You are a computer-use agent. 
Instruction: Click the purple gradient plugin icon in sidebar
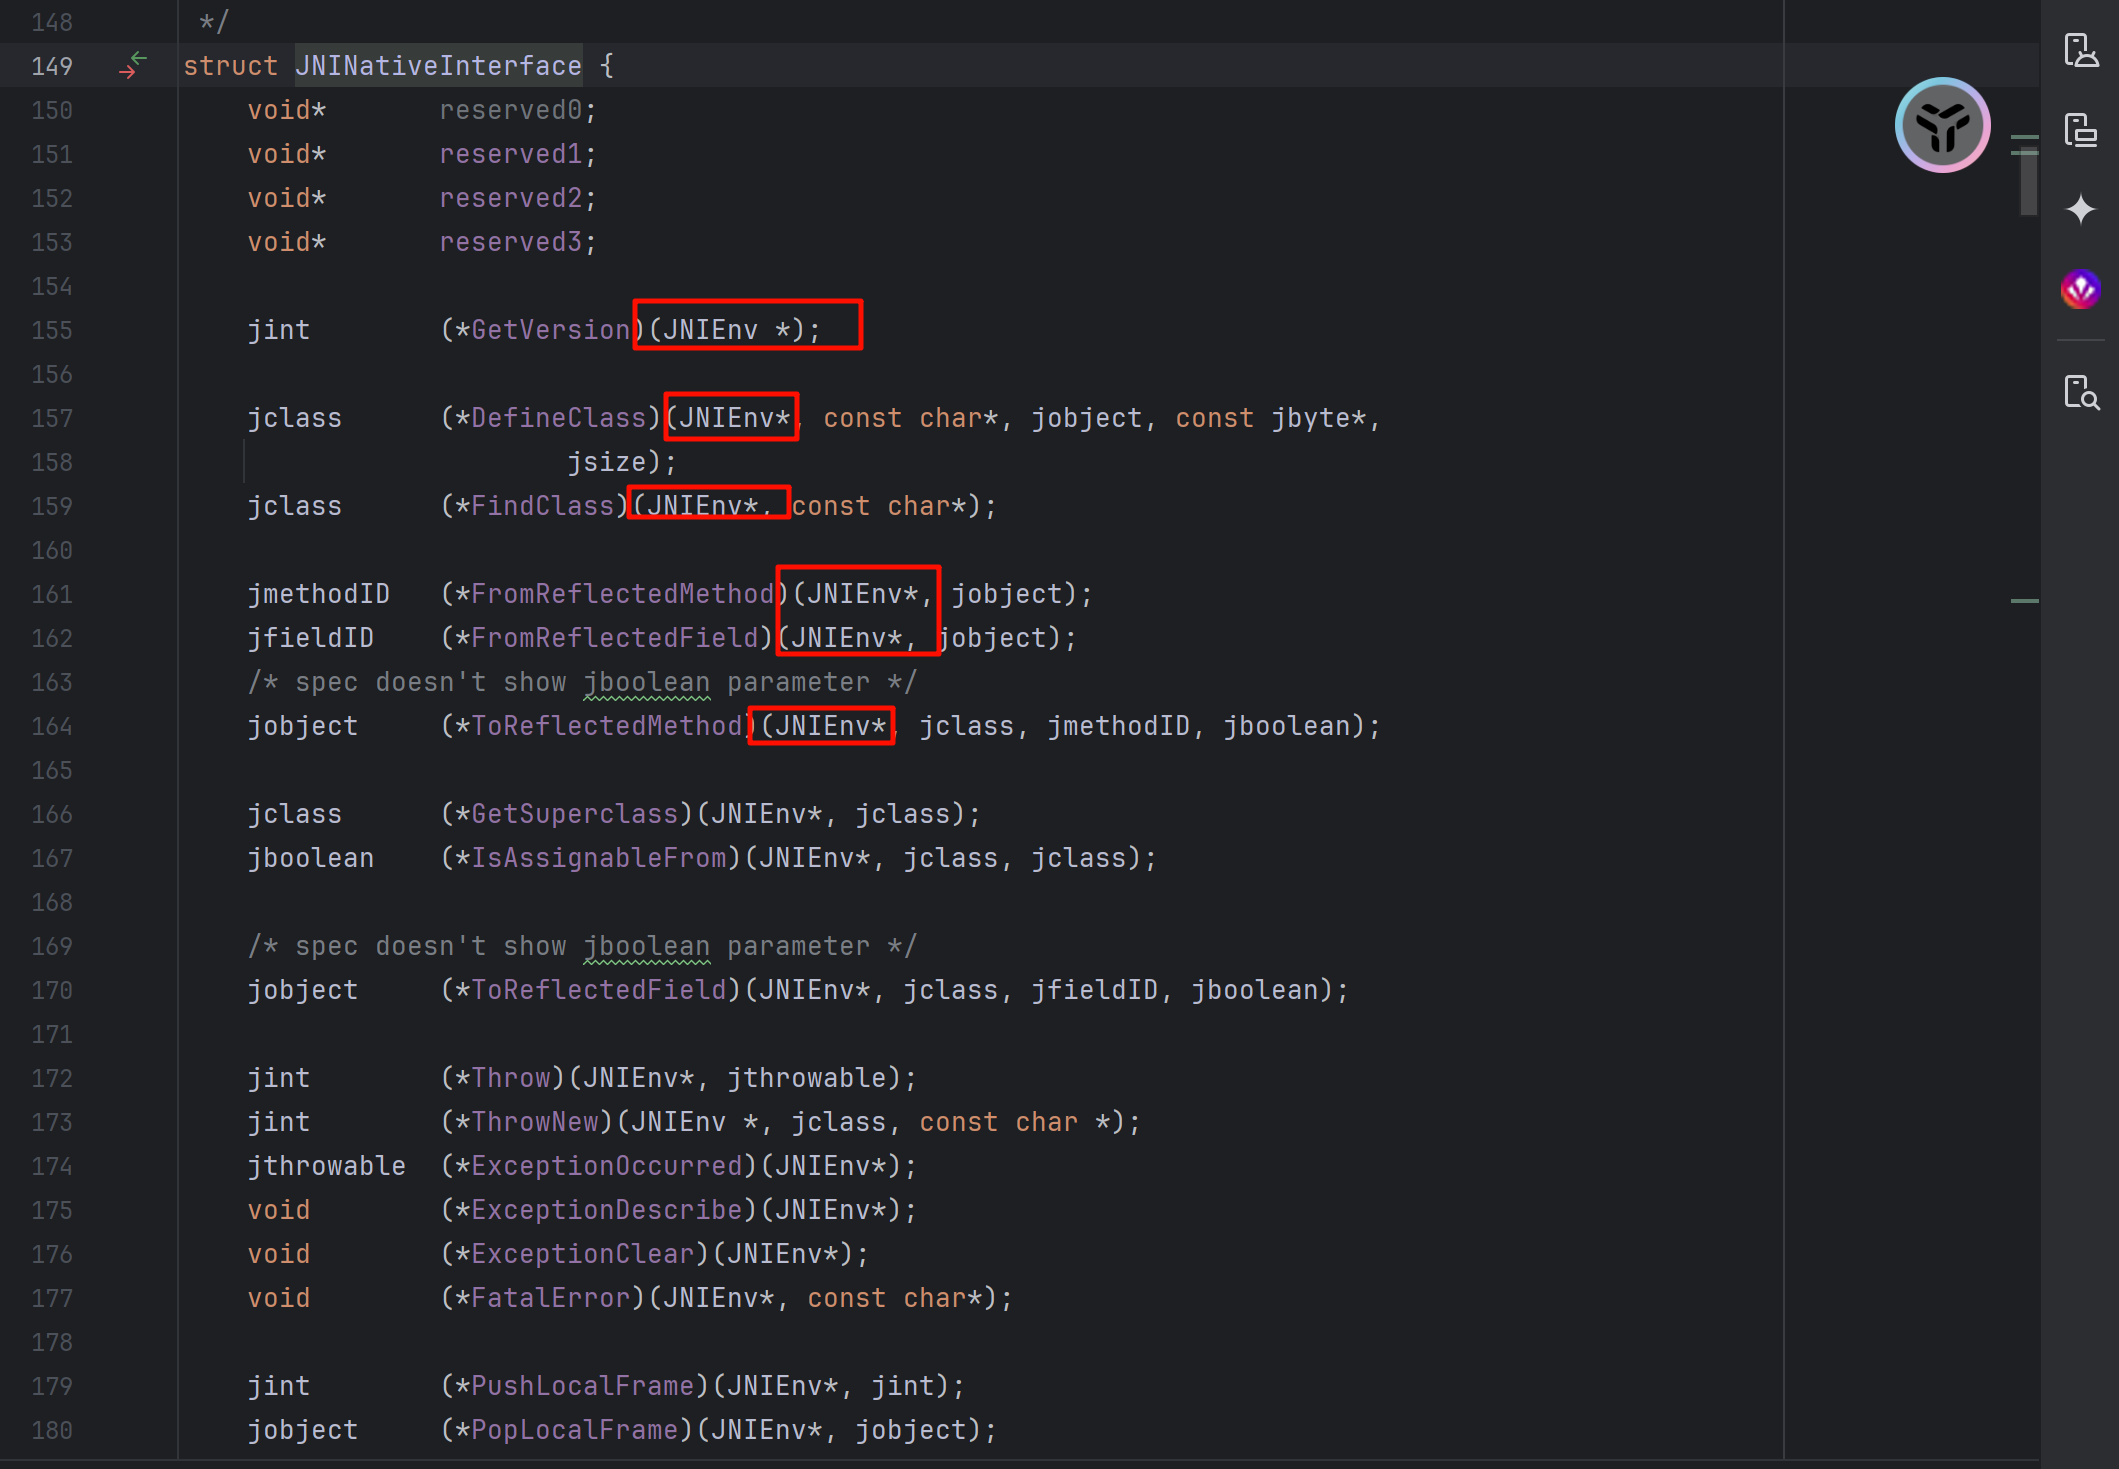click(2080, 290)
